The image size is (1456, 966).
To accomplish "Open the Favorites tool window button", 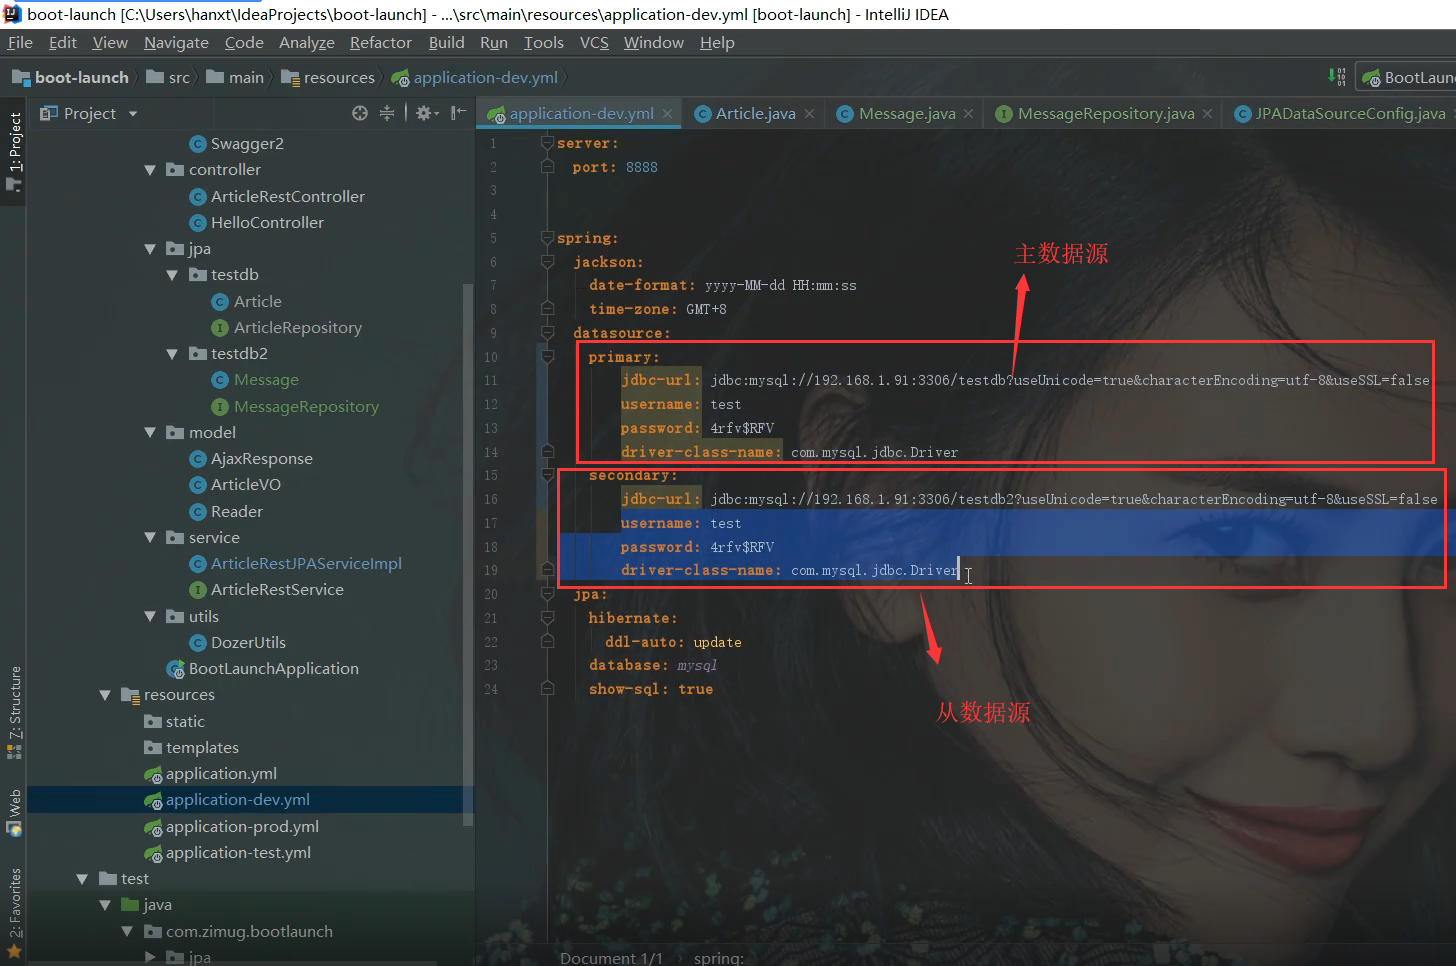I will pos(14,913).
